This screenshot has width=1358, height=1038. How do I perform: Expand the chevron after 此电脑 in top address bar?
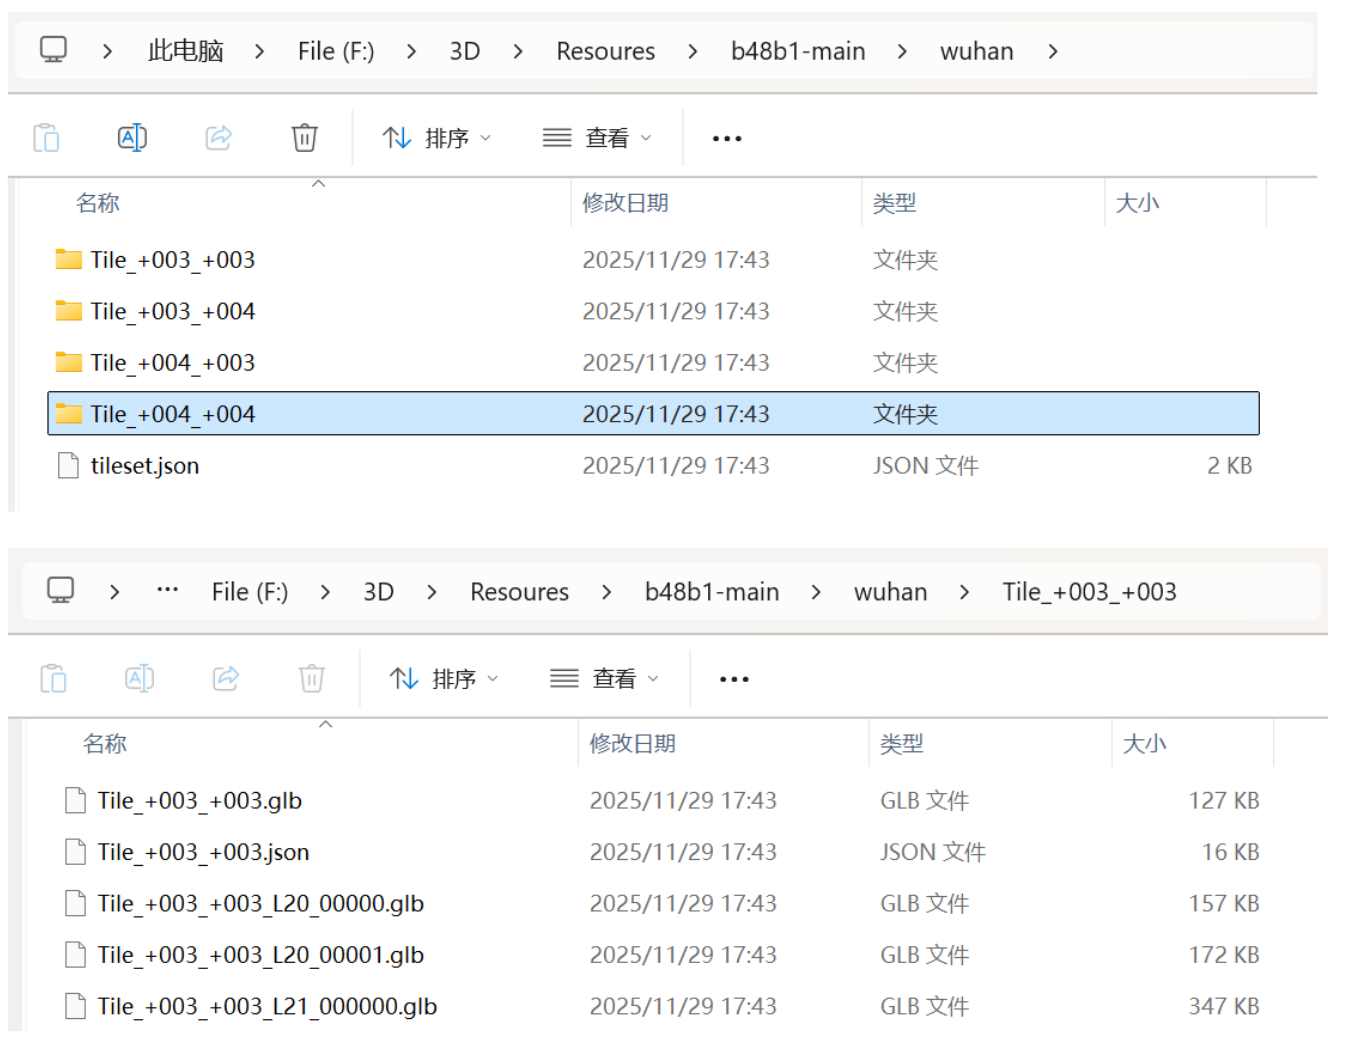click(x=259, y=51)
